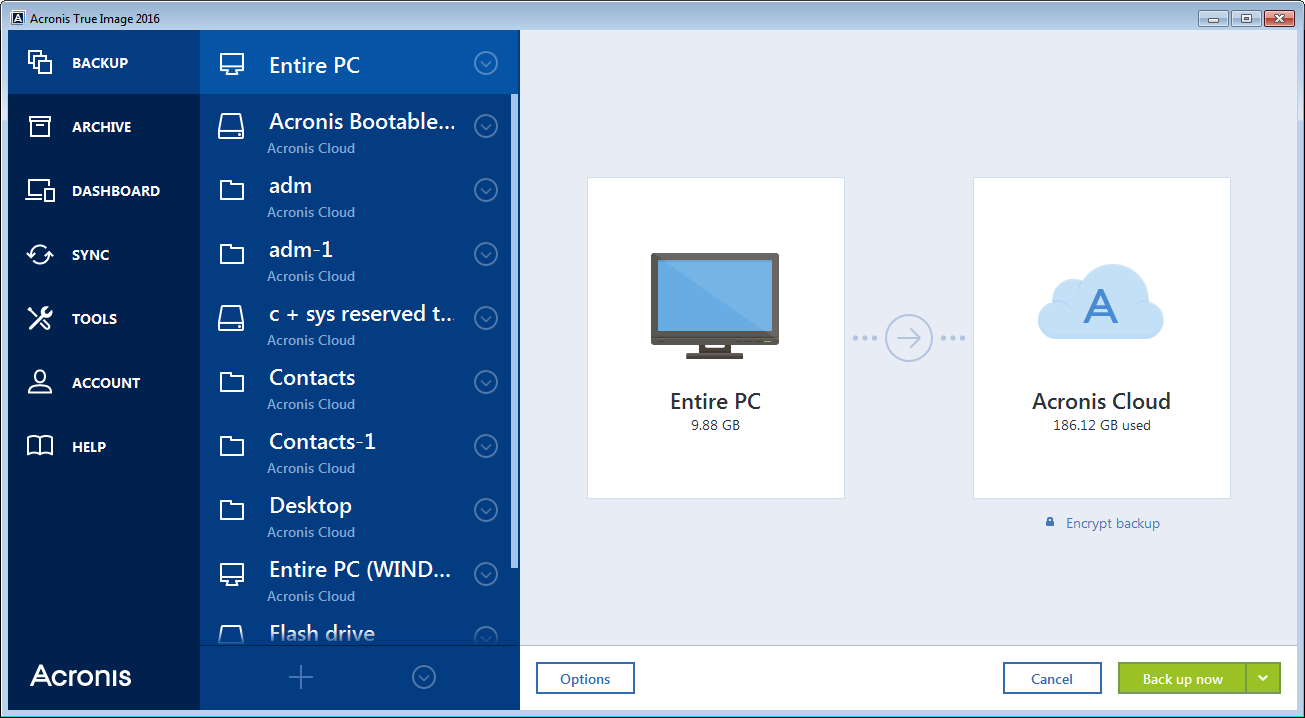Open backup list menu chevron at bottom
Viewport: 1305px width, 718px height.
pos(424,677)
